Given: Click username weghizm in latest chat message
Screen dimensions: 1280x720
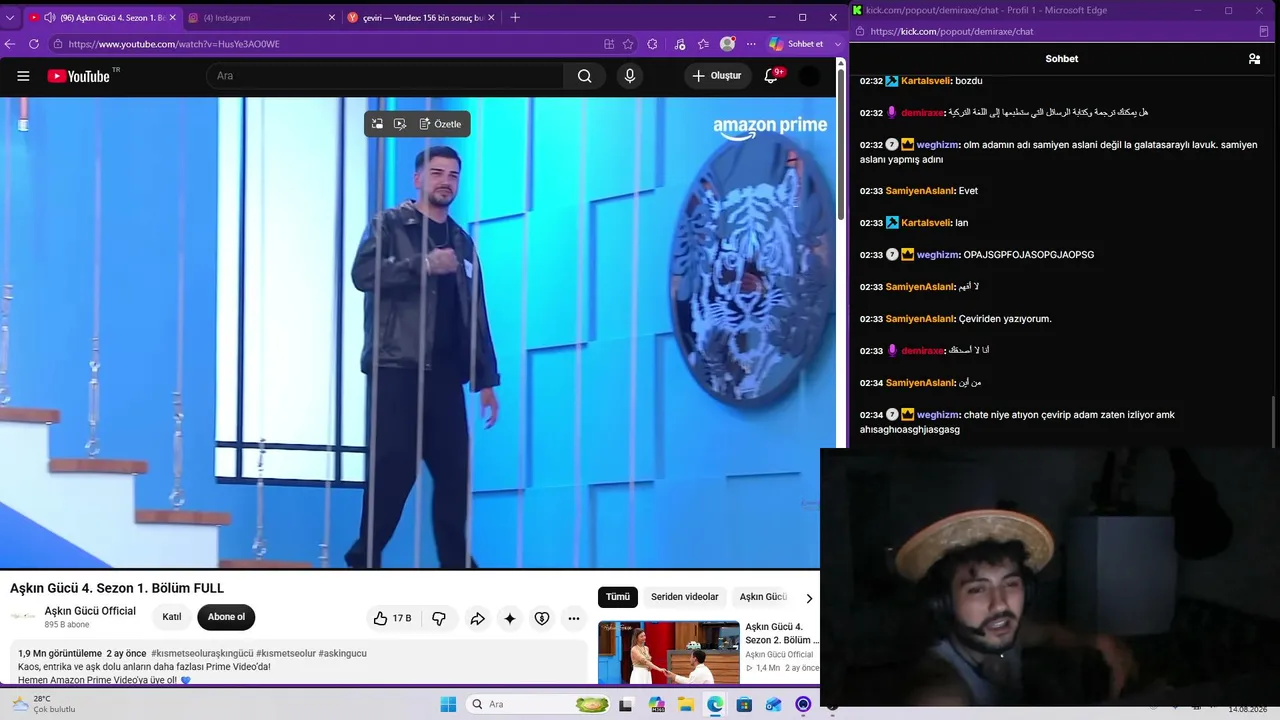Looking at the screenshot, I should tap(938, 415).
